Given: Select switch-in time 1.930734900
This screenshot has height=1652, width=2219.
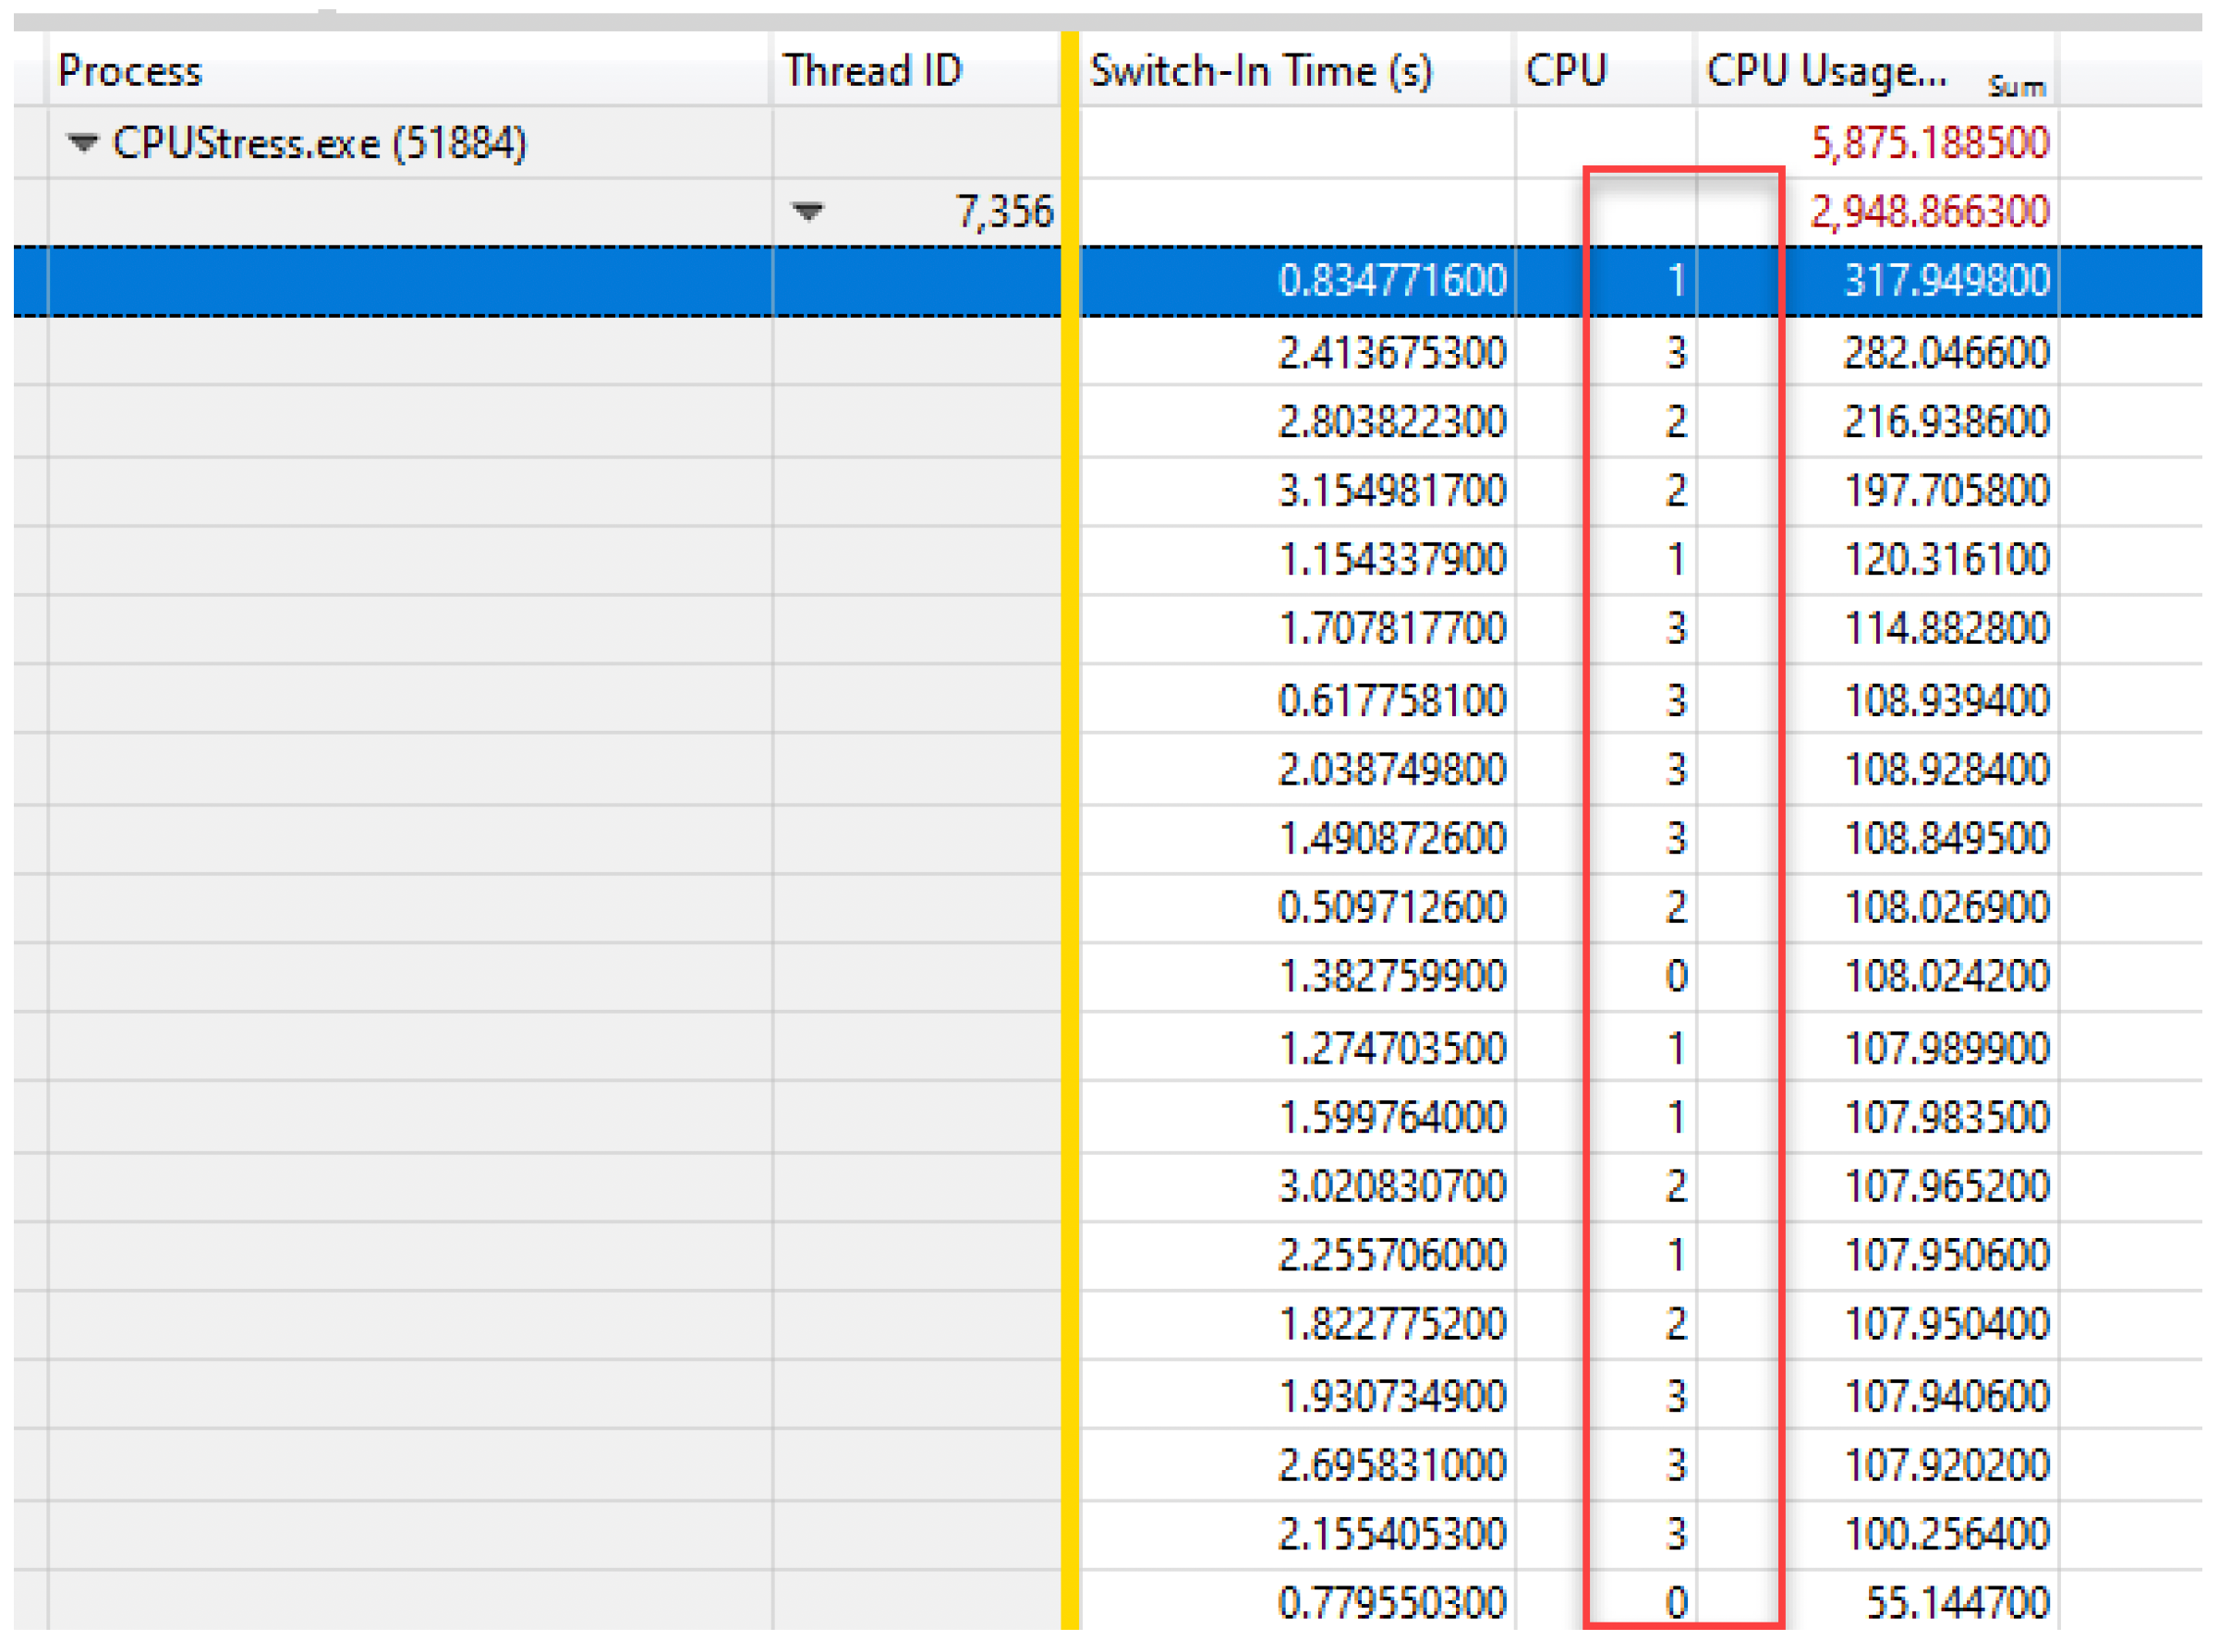Looking at the screenshot, I should click(x=1392, y=1396).
